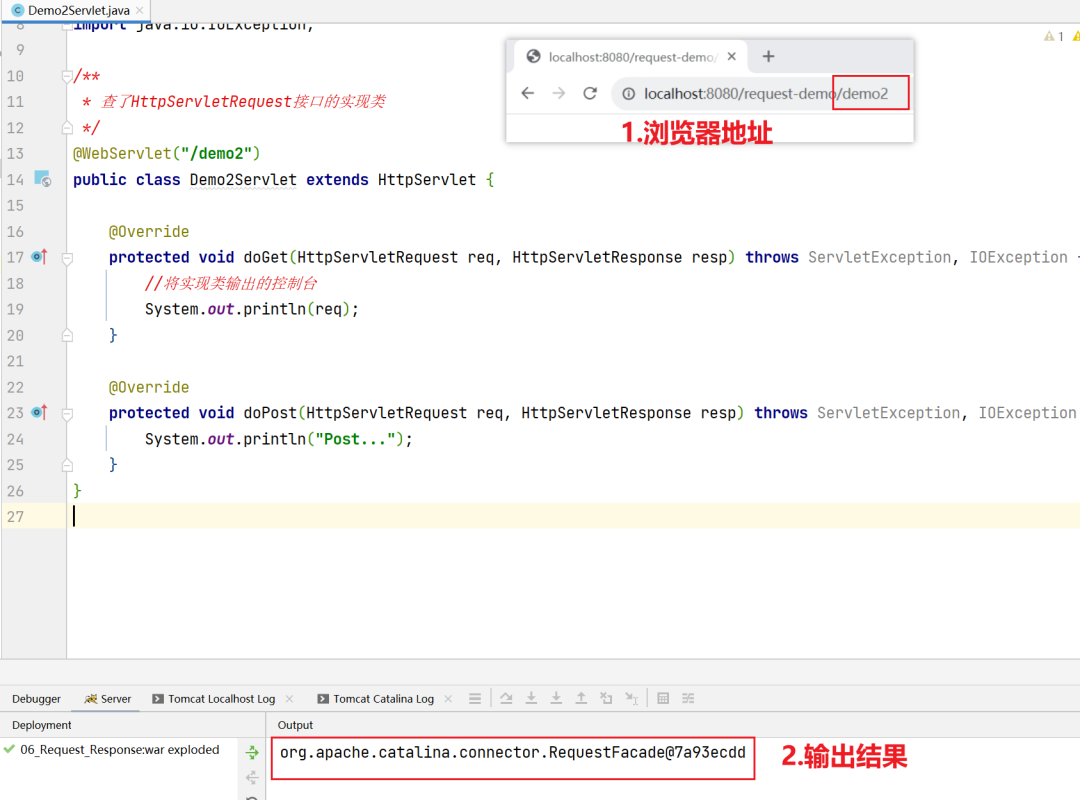Viewport: 1080px width, 800px height.
Task: Go forward in the browser window
Action: click(x=559, y=93)
